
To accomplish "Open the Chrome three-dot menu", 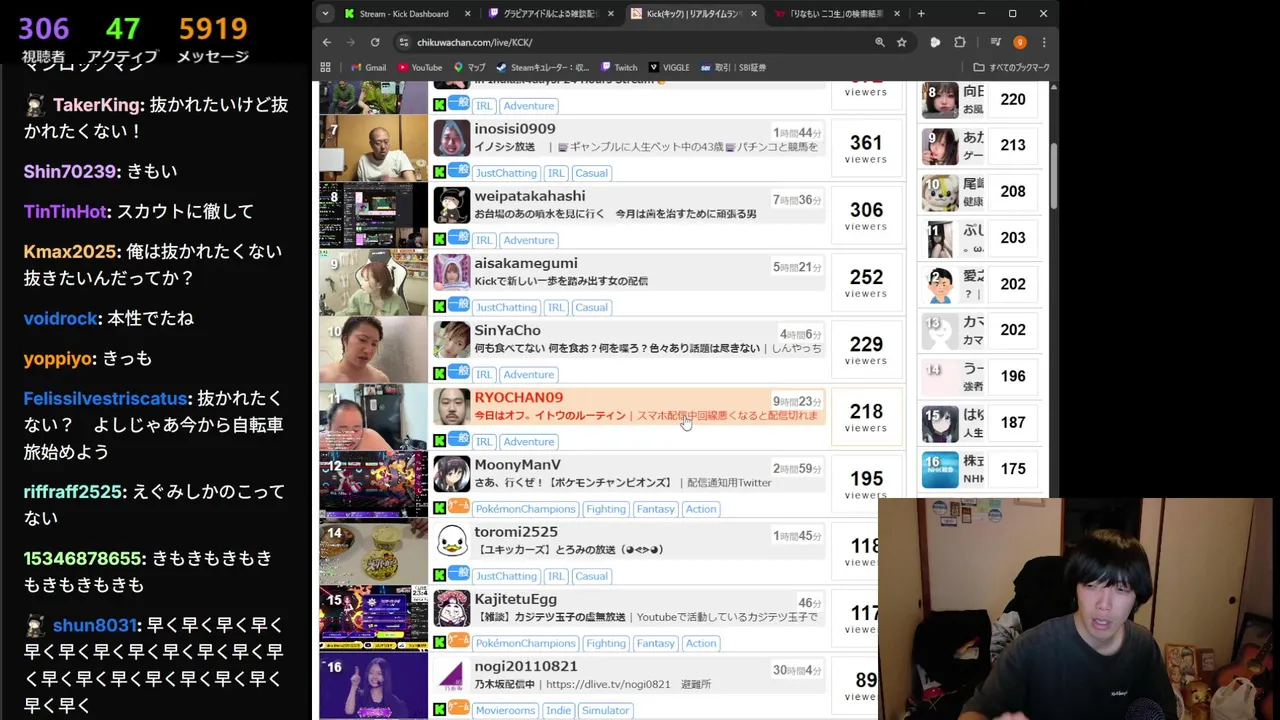I will tap(1044, 42).
